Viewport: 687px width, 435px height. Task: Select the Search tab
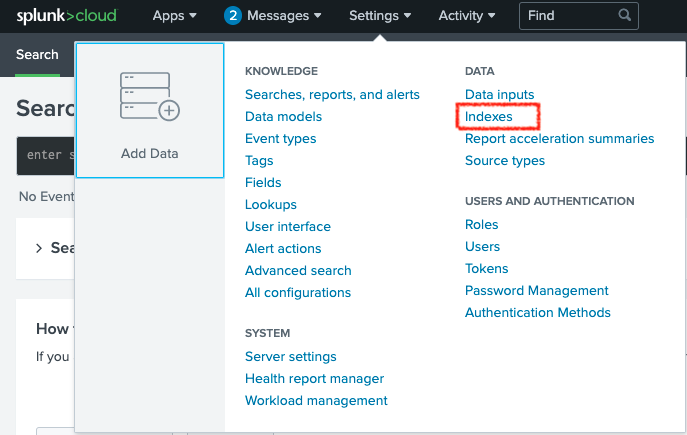[37, 55]
